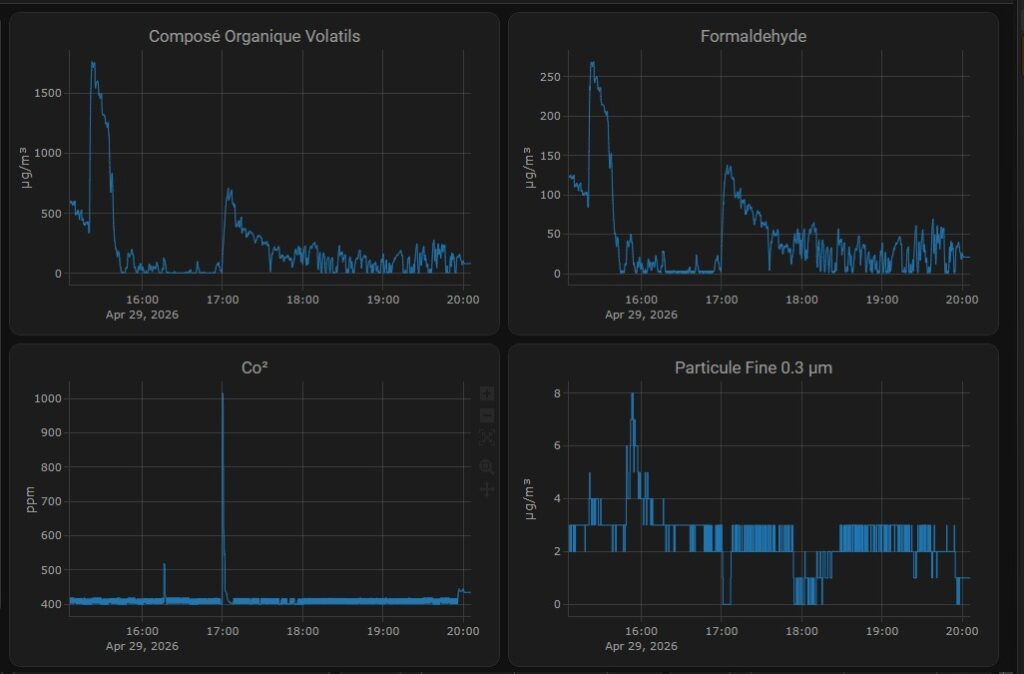Click the 250 y-axis label on Formaldehyde chart
Viewport: 1024px width, 674px height.
550,77
